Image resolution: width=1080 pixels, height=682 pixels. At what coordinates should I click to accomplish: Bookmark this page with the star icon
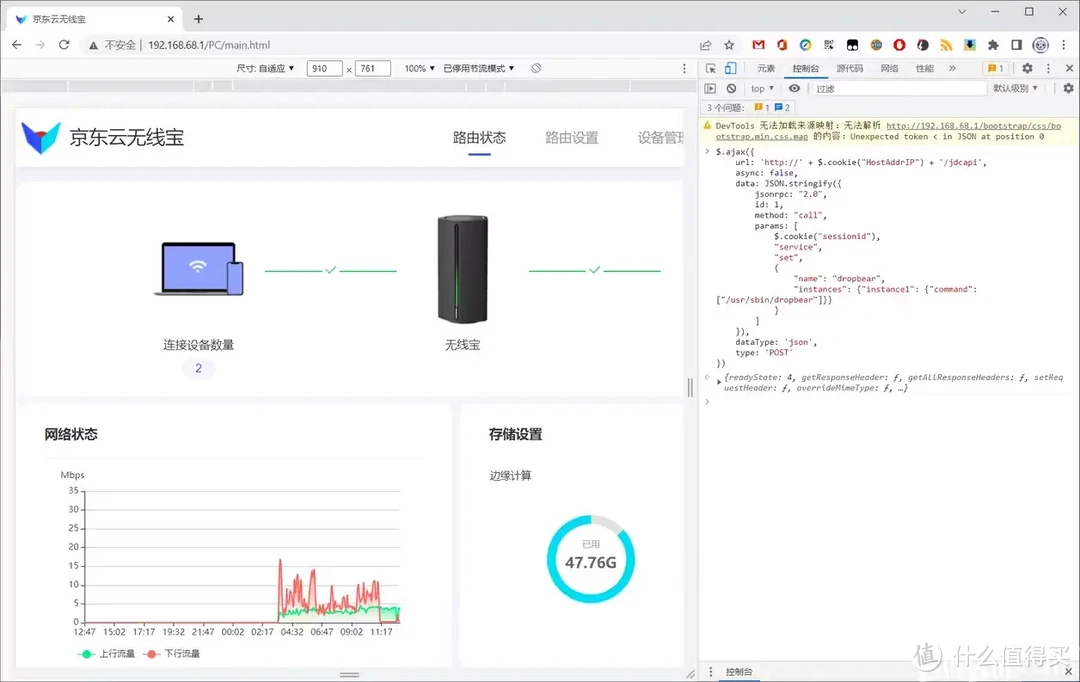click(729, 45)
